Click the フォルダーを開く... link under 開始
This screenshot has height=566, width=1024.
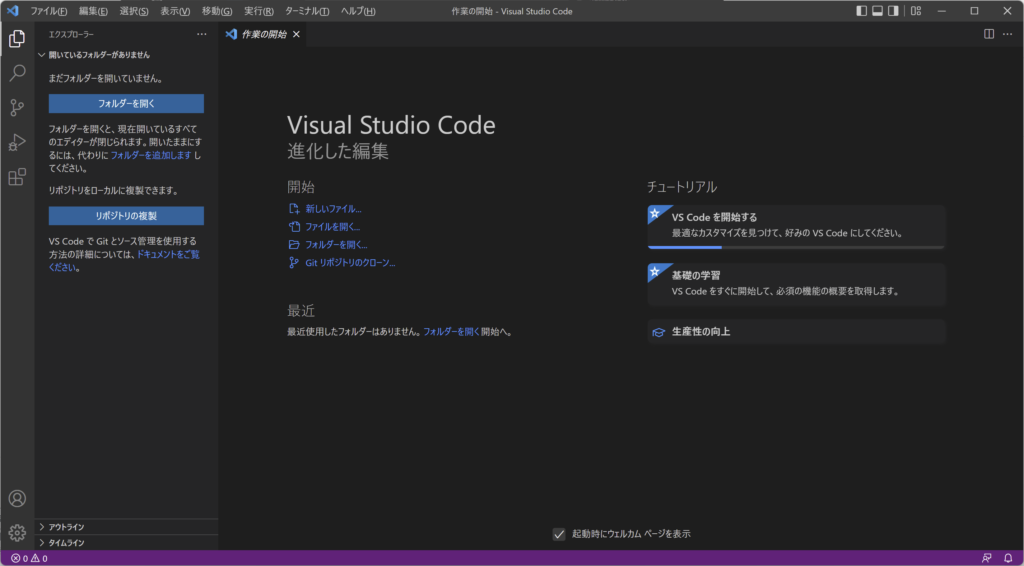tap(336, 245)
